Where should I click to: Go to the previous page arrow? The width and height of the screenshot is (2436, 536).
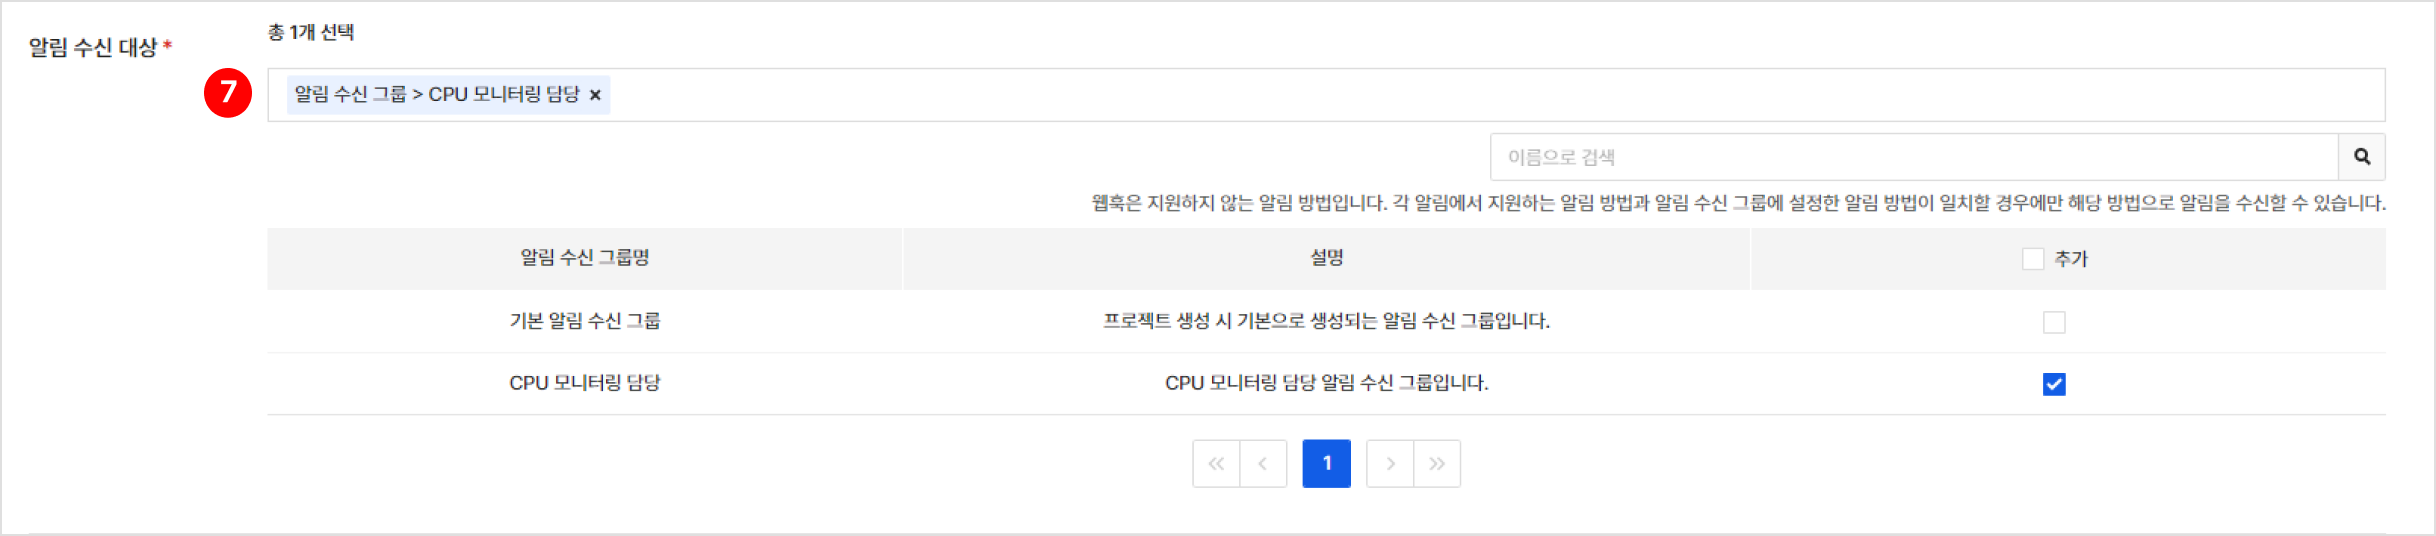click(x=1263, y=464)
